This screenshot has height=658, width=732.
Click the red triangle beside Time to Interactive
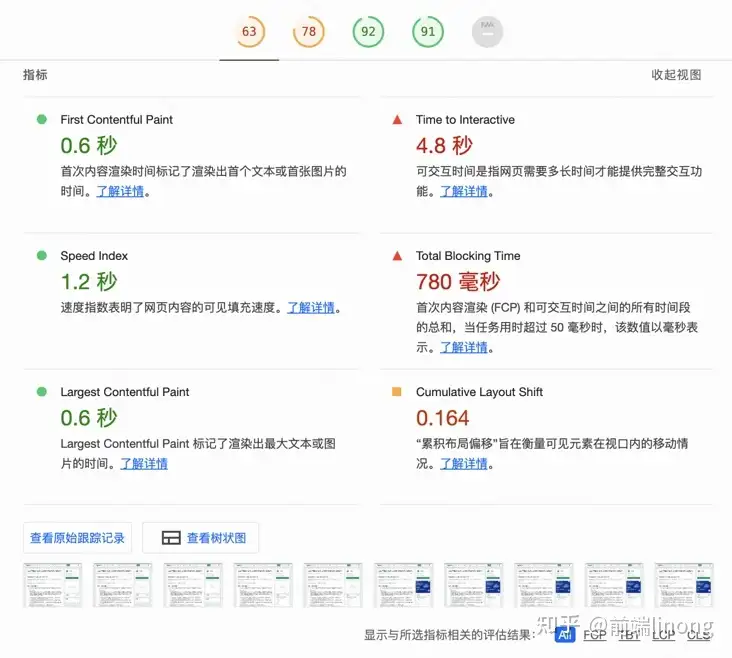click(397, 120)
